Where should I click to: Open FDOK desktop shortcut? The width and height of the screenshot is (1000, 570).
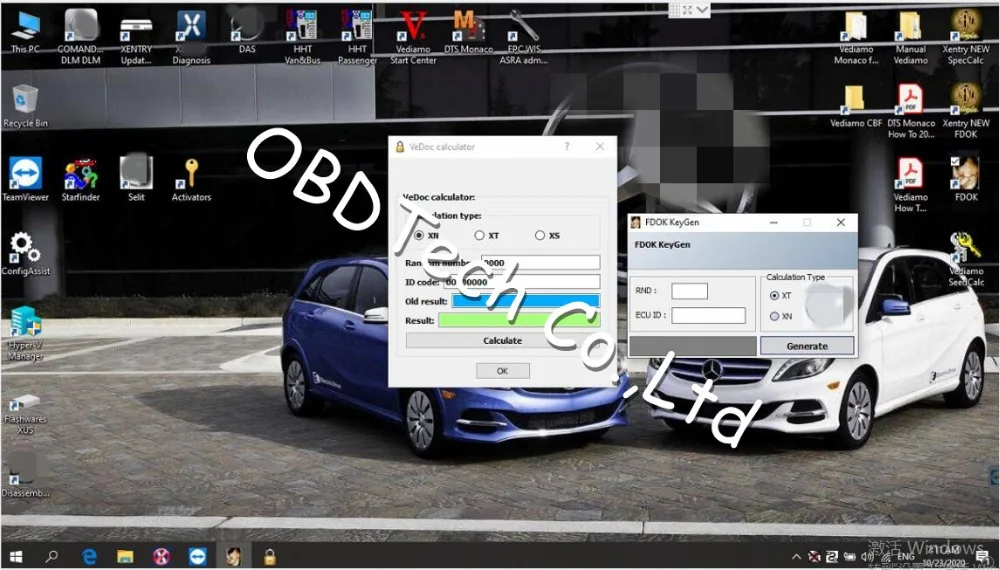[x=966, y=180]
